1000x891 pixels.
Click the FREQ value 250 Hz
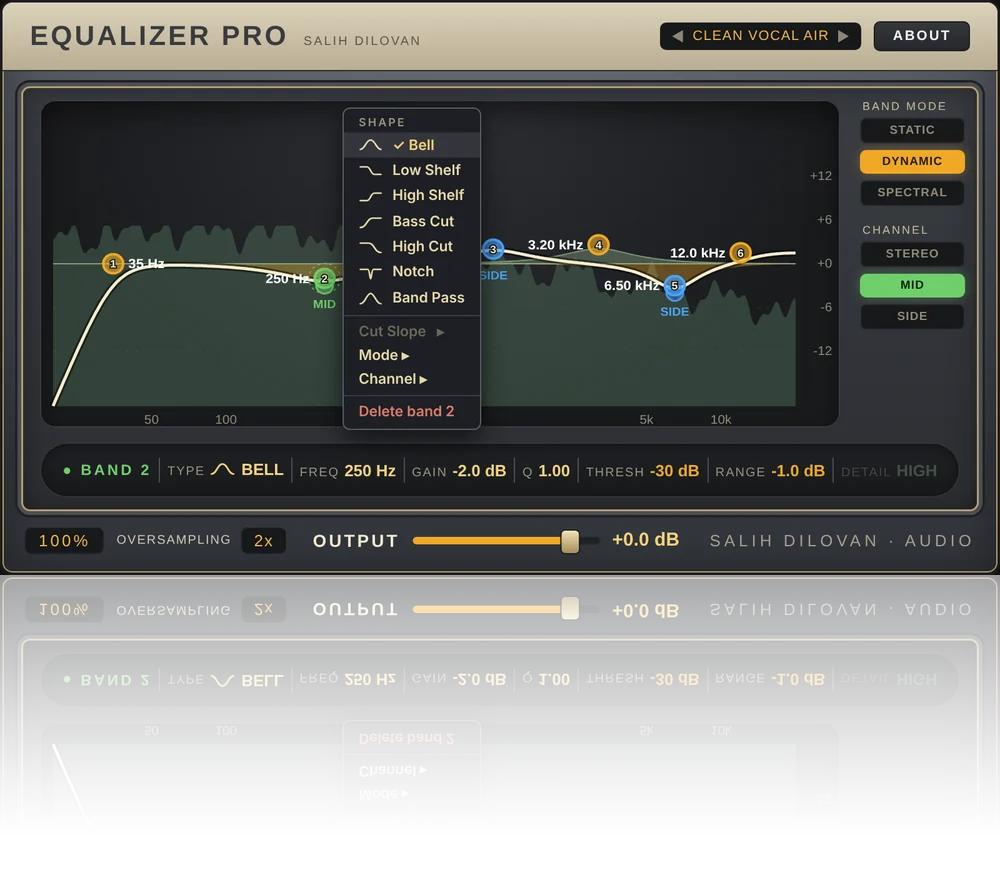(x=370, y=471)
